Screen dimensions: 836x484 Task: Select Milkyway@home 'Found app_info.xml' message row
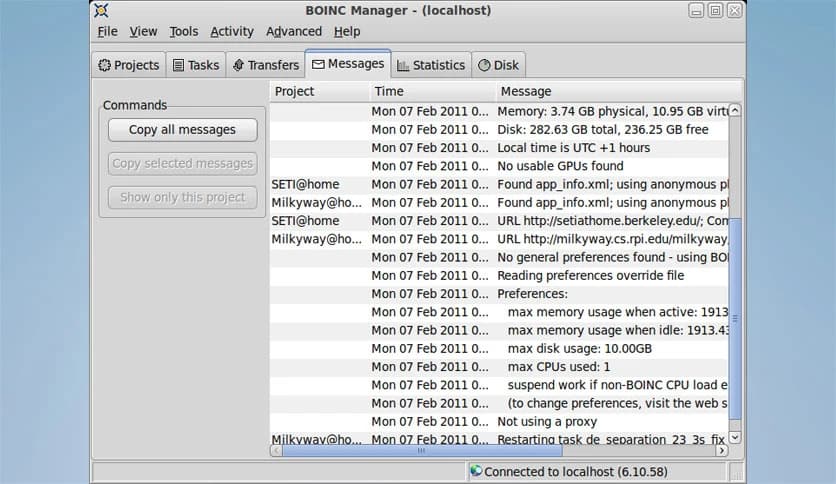499,203
